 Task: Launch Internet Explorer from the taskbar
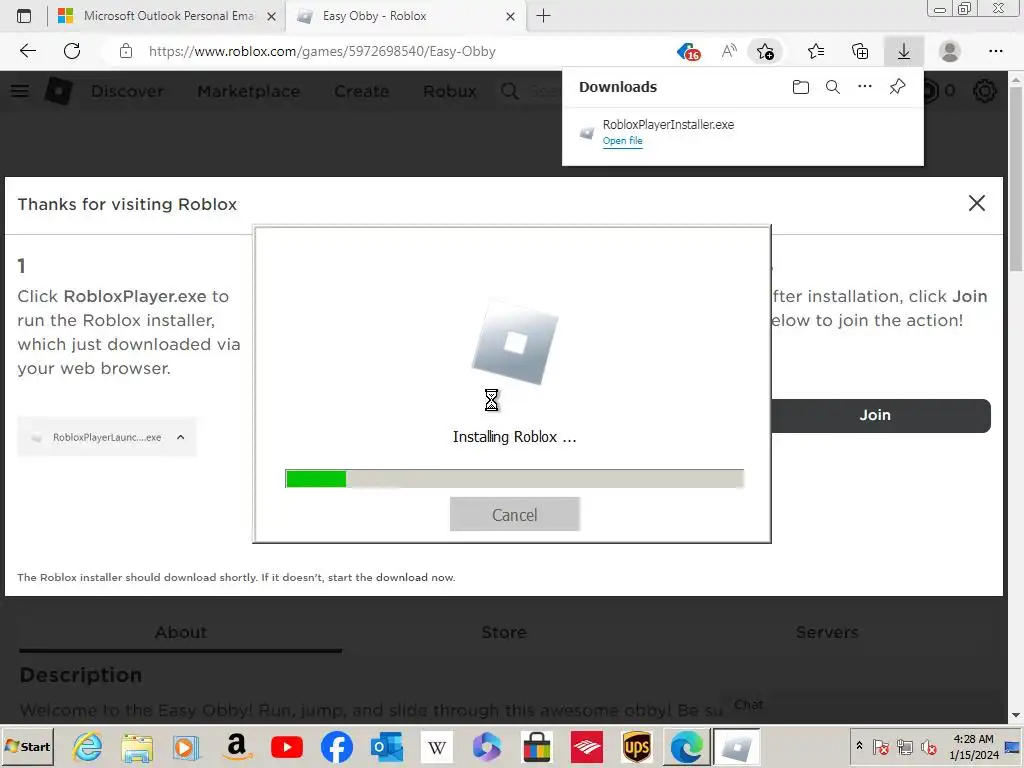[88, 746]
